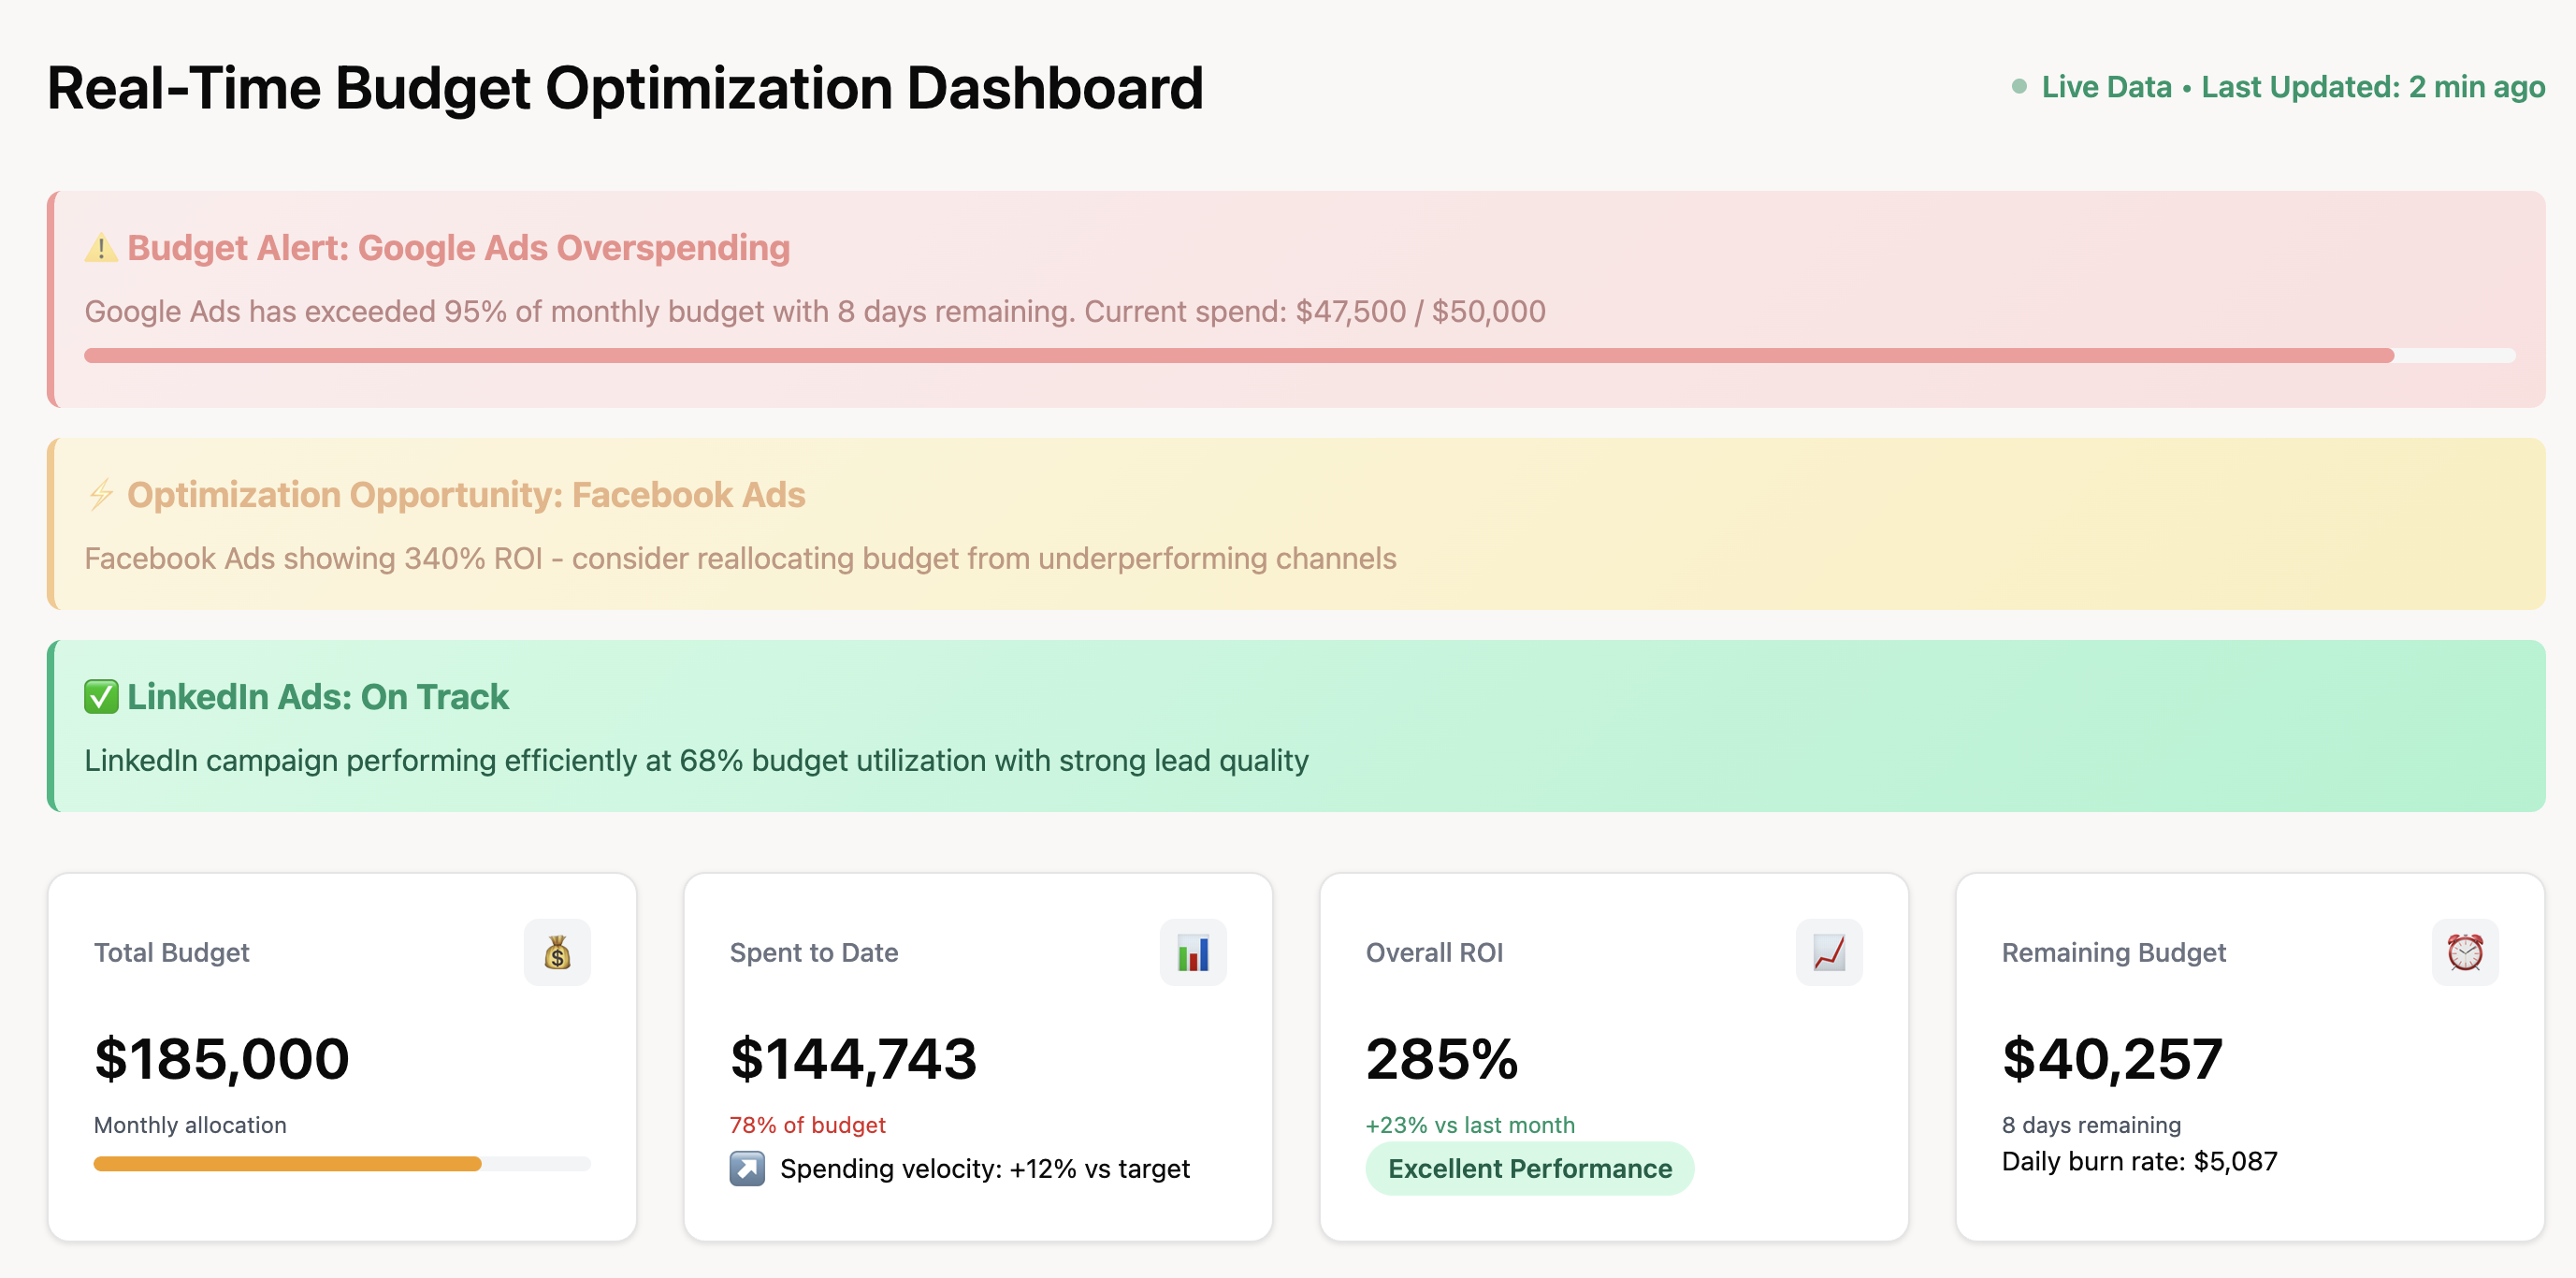Click the alarm clock icon on Remaining Budget card
Viewport: 2576px width, 1278px height.
tap(2465, 953)
